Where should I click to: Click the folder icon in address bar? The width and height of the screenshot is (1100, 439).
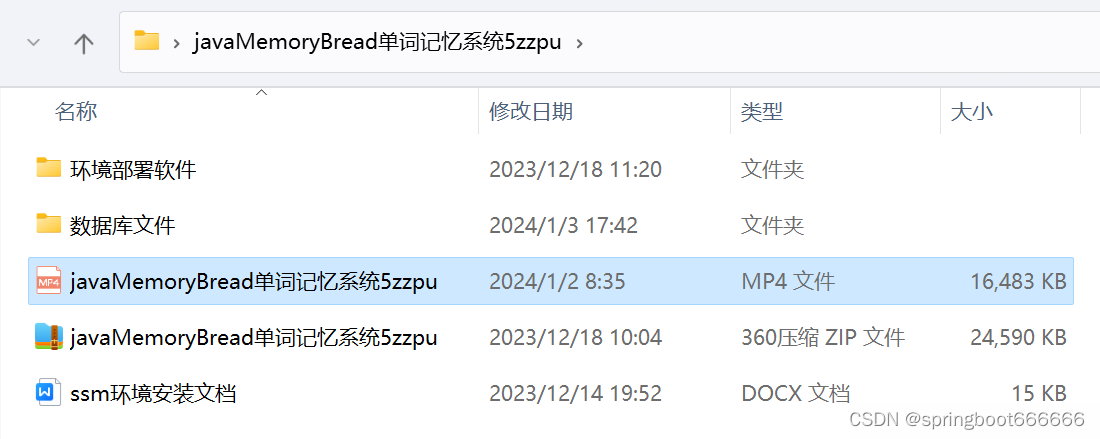pyautogui.click(x=147, y=41)
